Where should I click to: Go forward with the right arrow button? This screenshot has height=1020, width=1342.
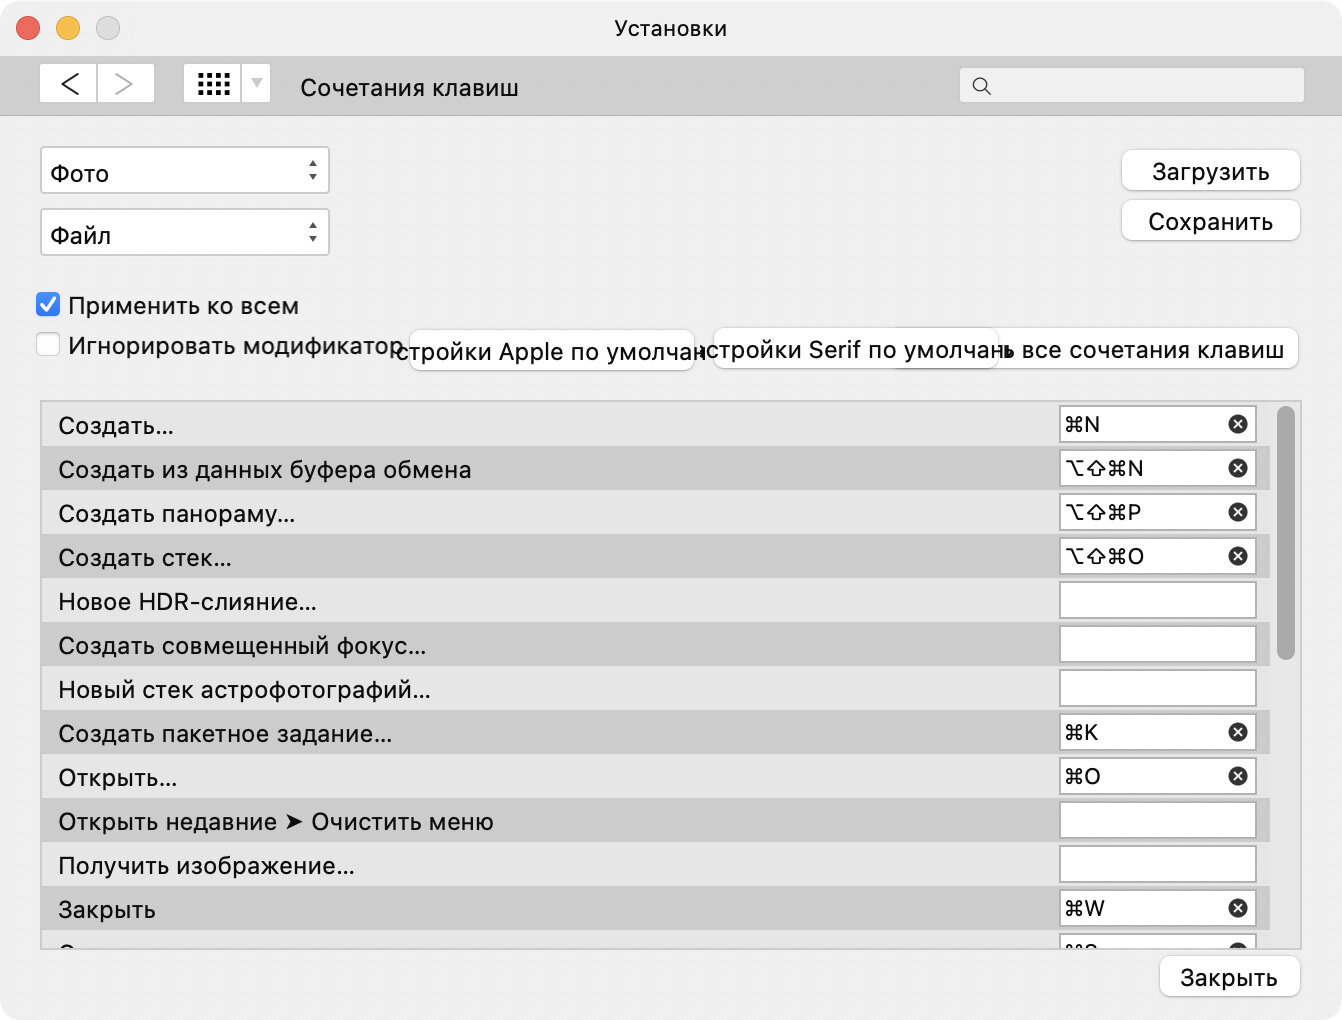click(125, 84)
